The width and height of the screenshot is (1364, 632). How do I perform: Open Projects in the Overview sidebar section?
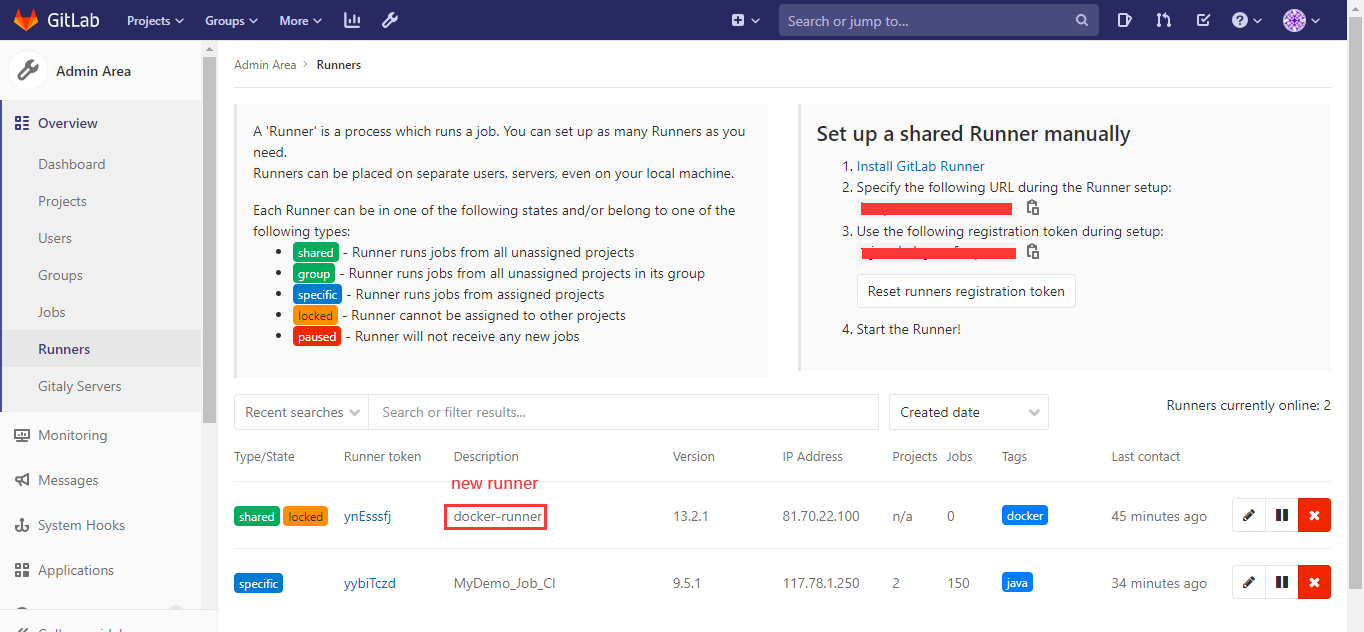pyautogui.click(x=62, y=201)
